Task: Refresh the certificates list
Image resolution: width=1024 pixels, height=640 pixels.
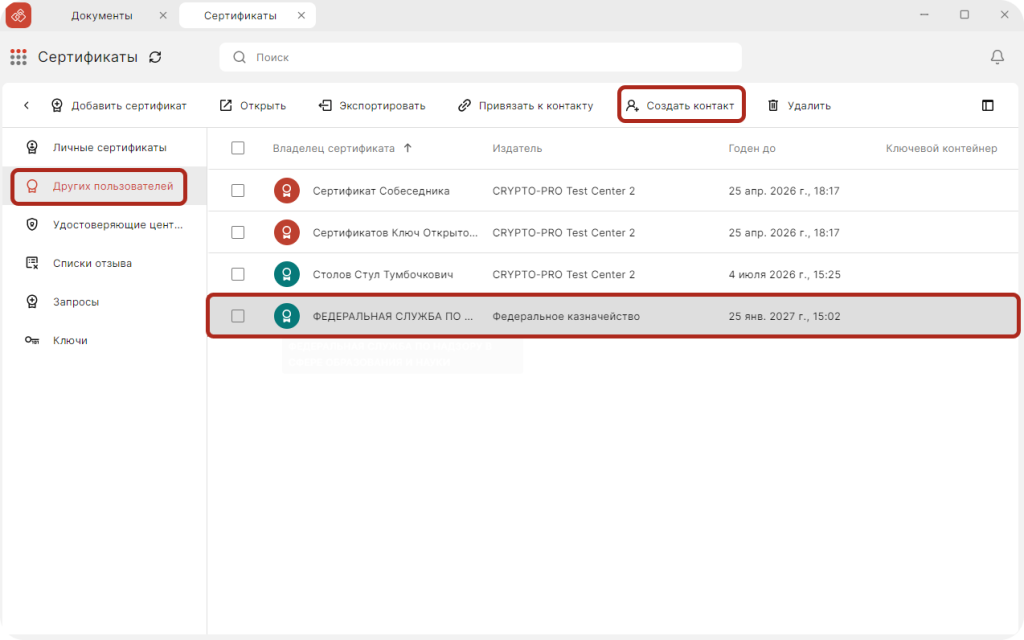Action: (x=155, y=57)
